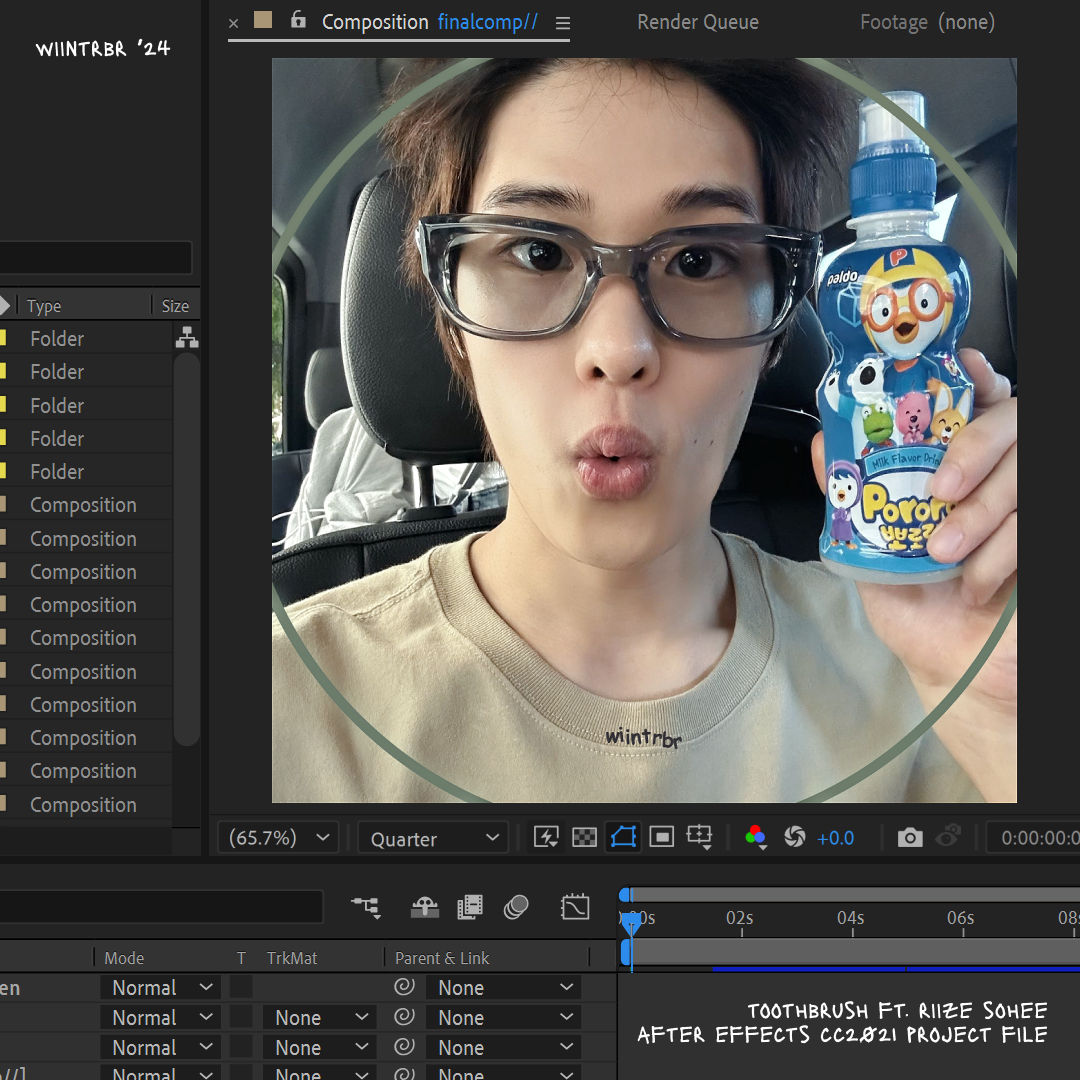This screenshot has height=1080, width=1080.
Task: Open Parent None dropdown on 'en' layer
Action: 503,988
